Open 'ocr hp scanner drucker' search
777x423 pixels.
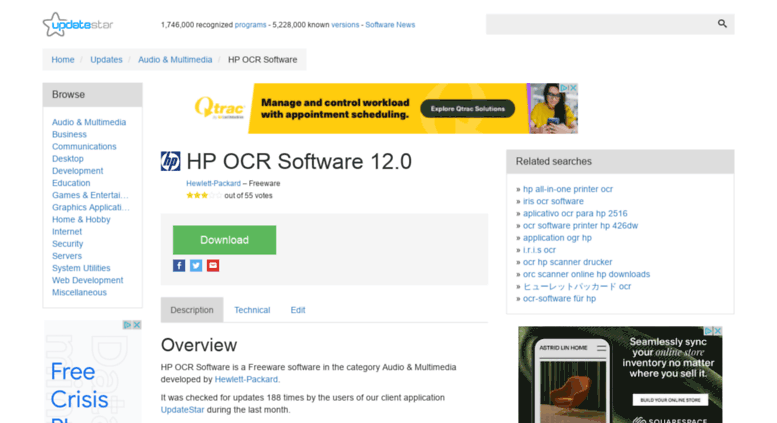click(567, 262)
